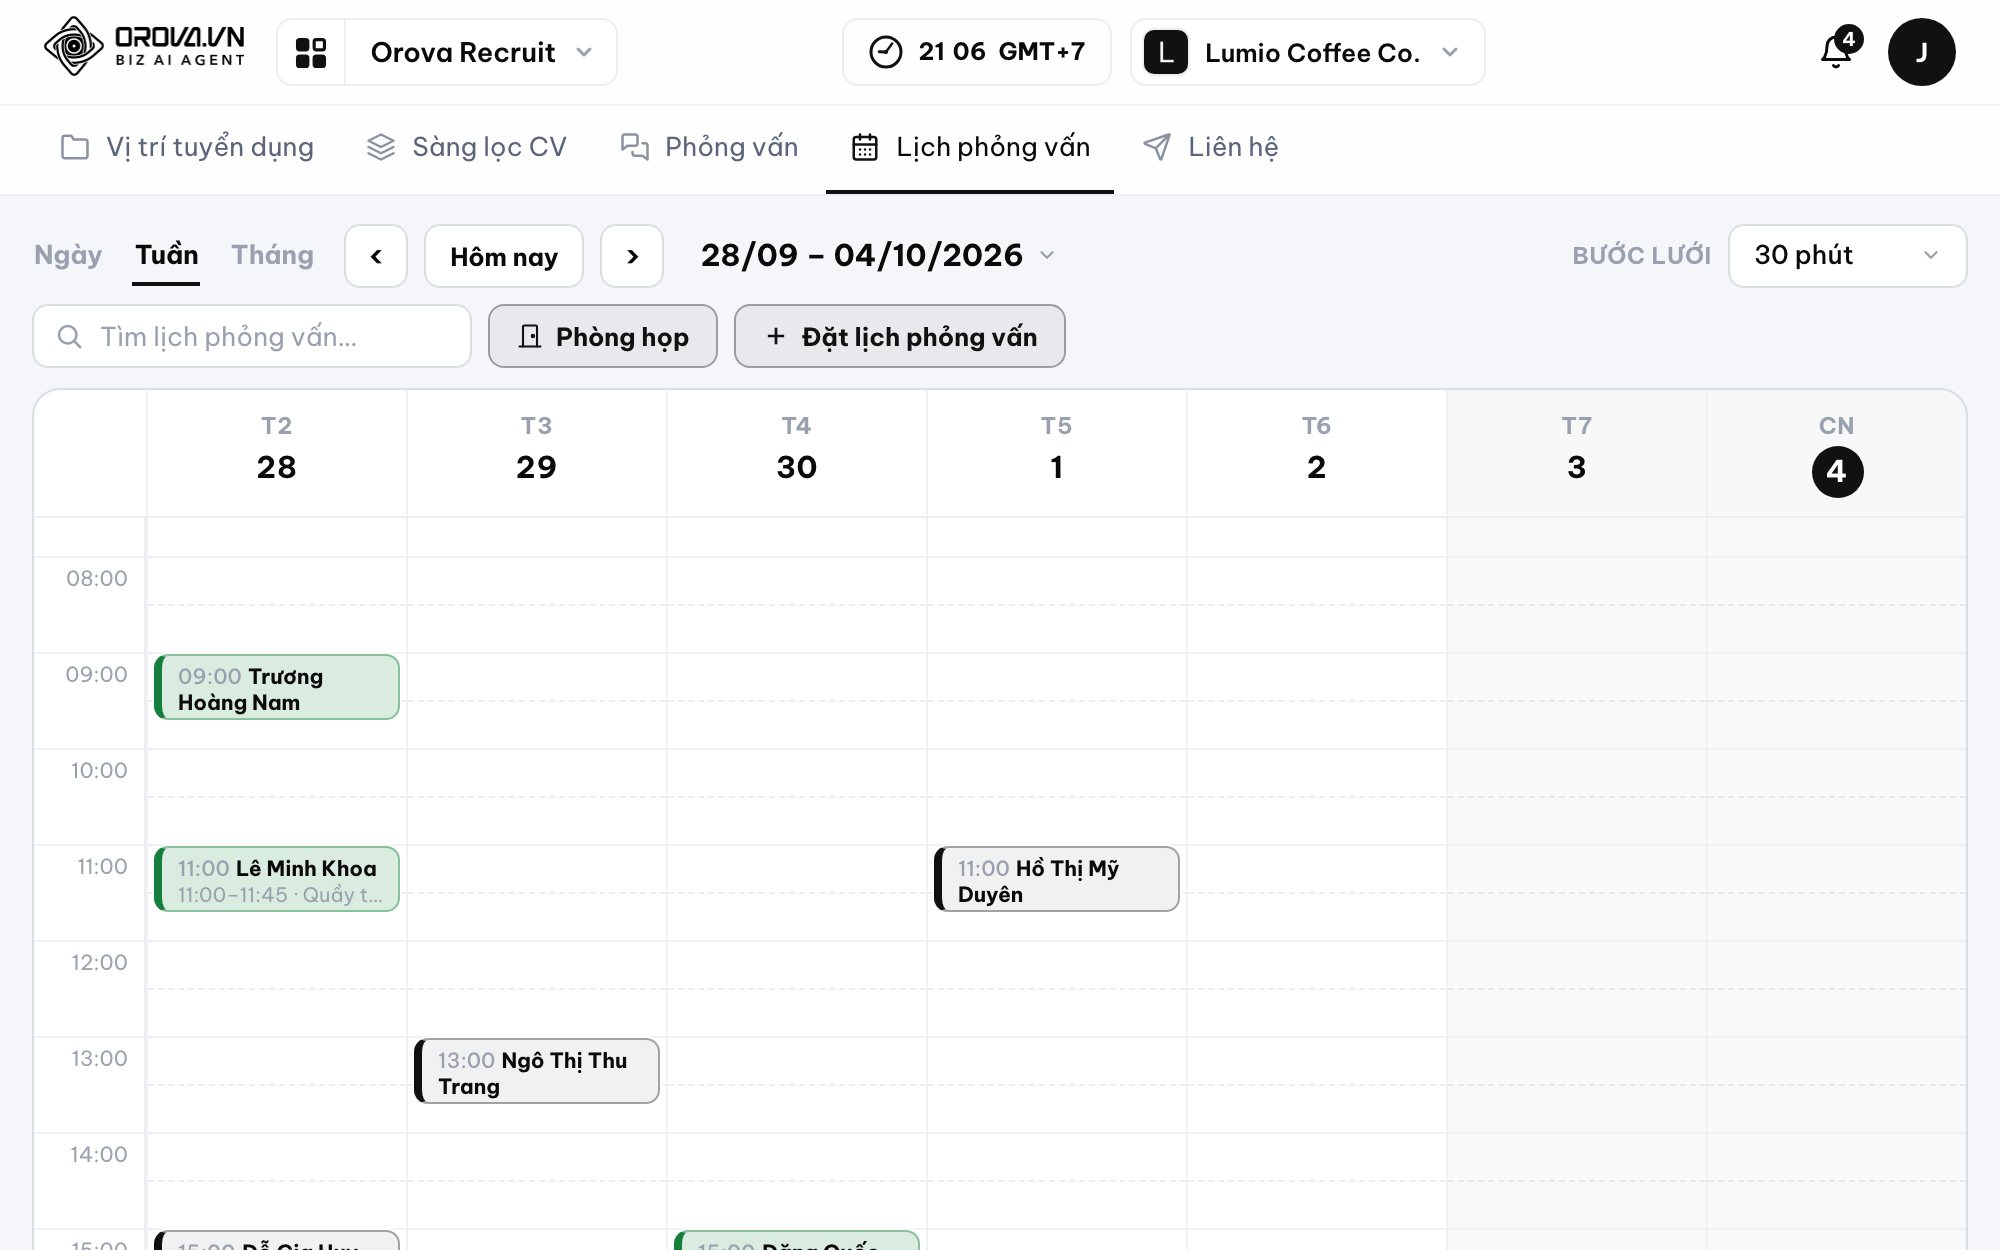Jump to Hôm nay
2000x1250 pixels.
click(504, 256)
